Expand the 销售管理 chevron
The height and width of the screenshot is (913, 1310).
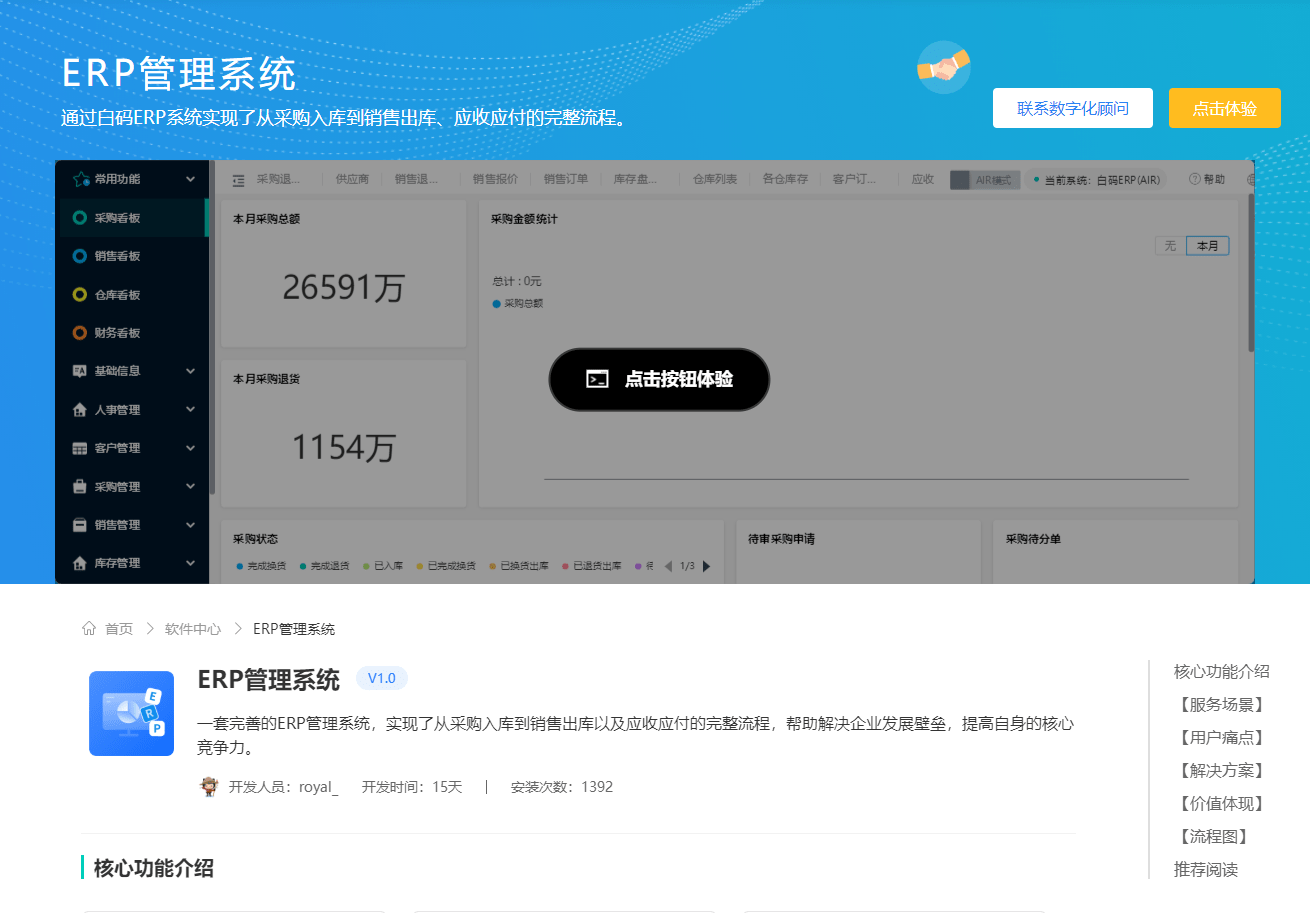190,524
